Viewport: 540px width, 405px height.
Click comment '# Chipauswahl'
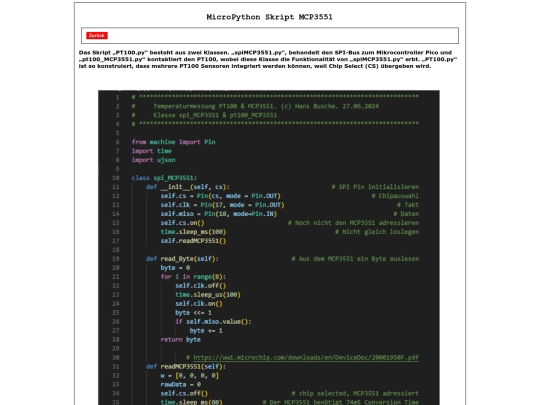click(x=395, y=196)
